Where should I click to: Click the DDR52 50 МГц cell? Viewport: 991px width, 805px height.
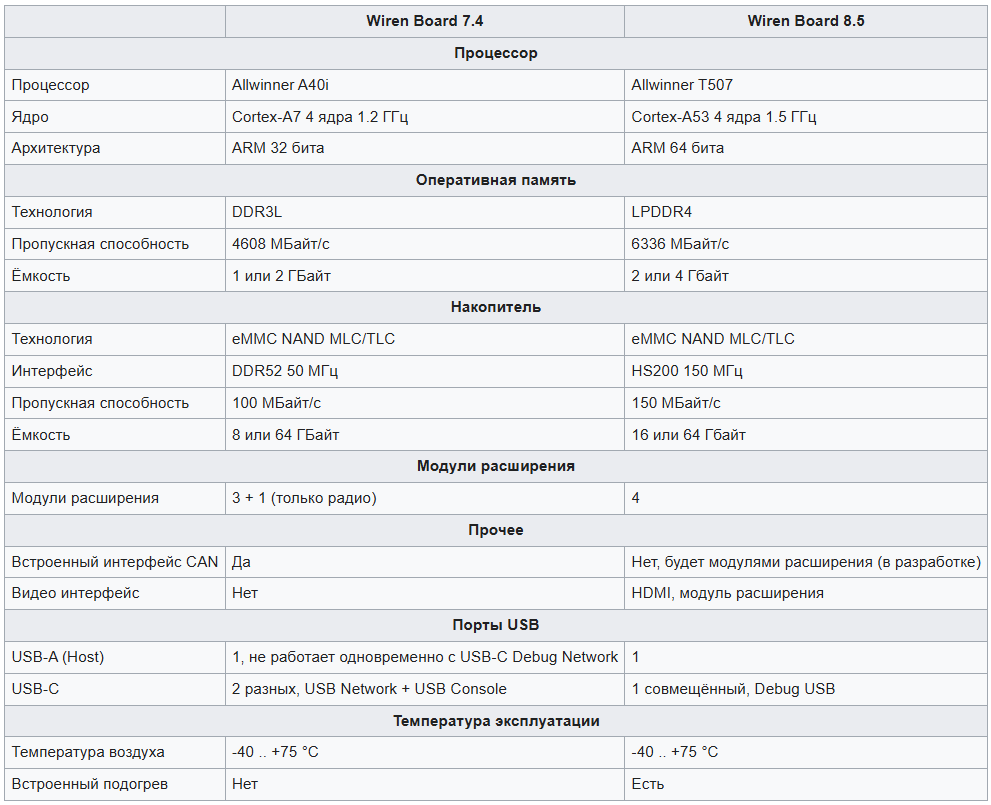(424, 371)
